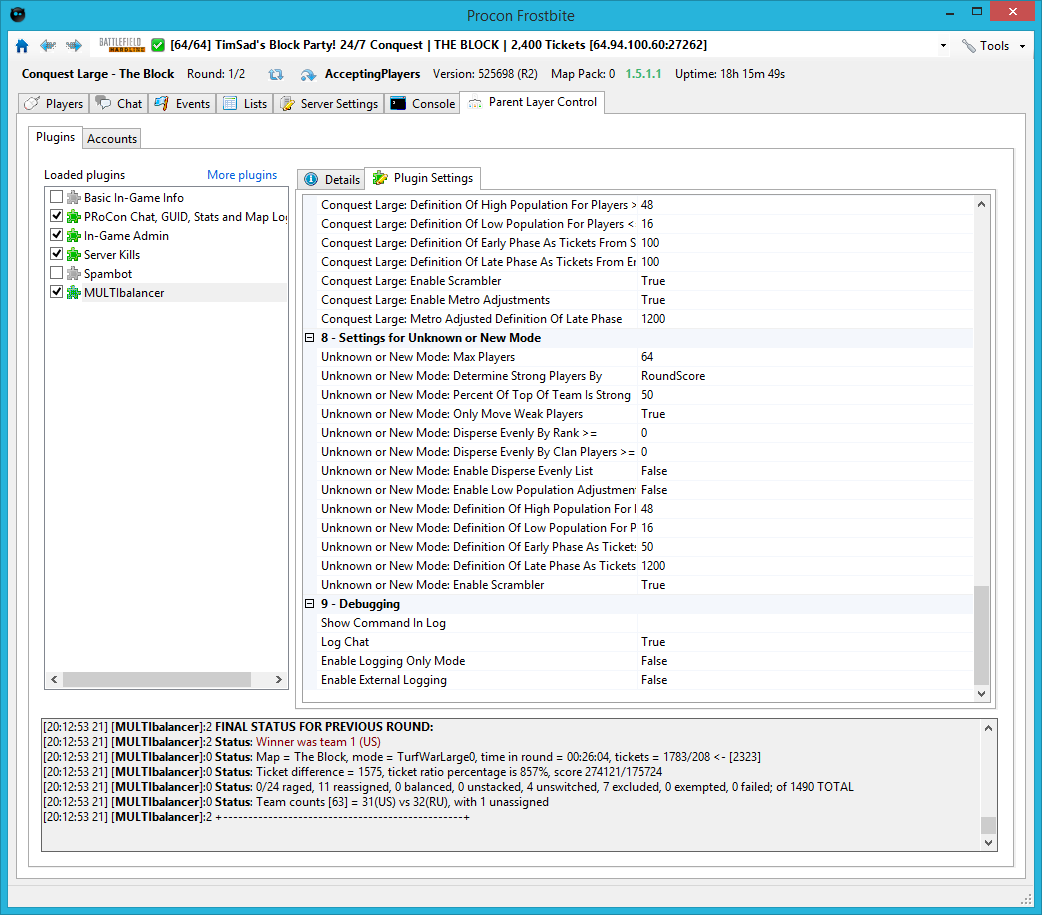The width and height of the screenshot is (1042, 915).
Task: Enable the Basic In-Game Info checkbox
Action: [x=57, y=198]
